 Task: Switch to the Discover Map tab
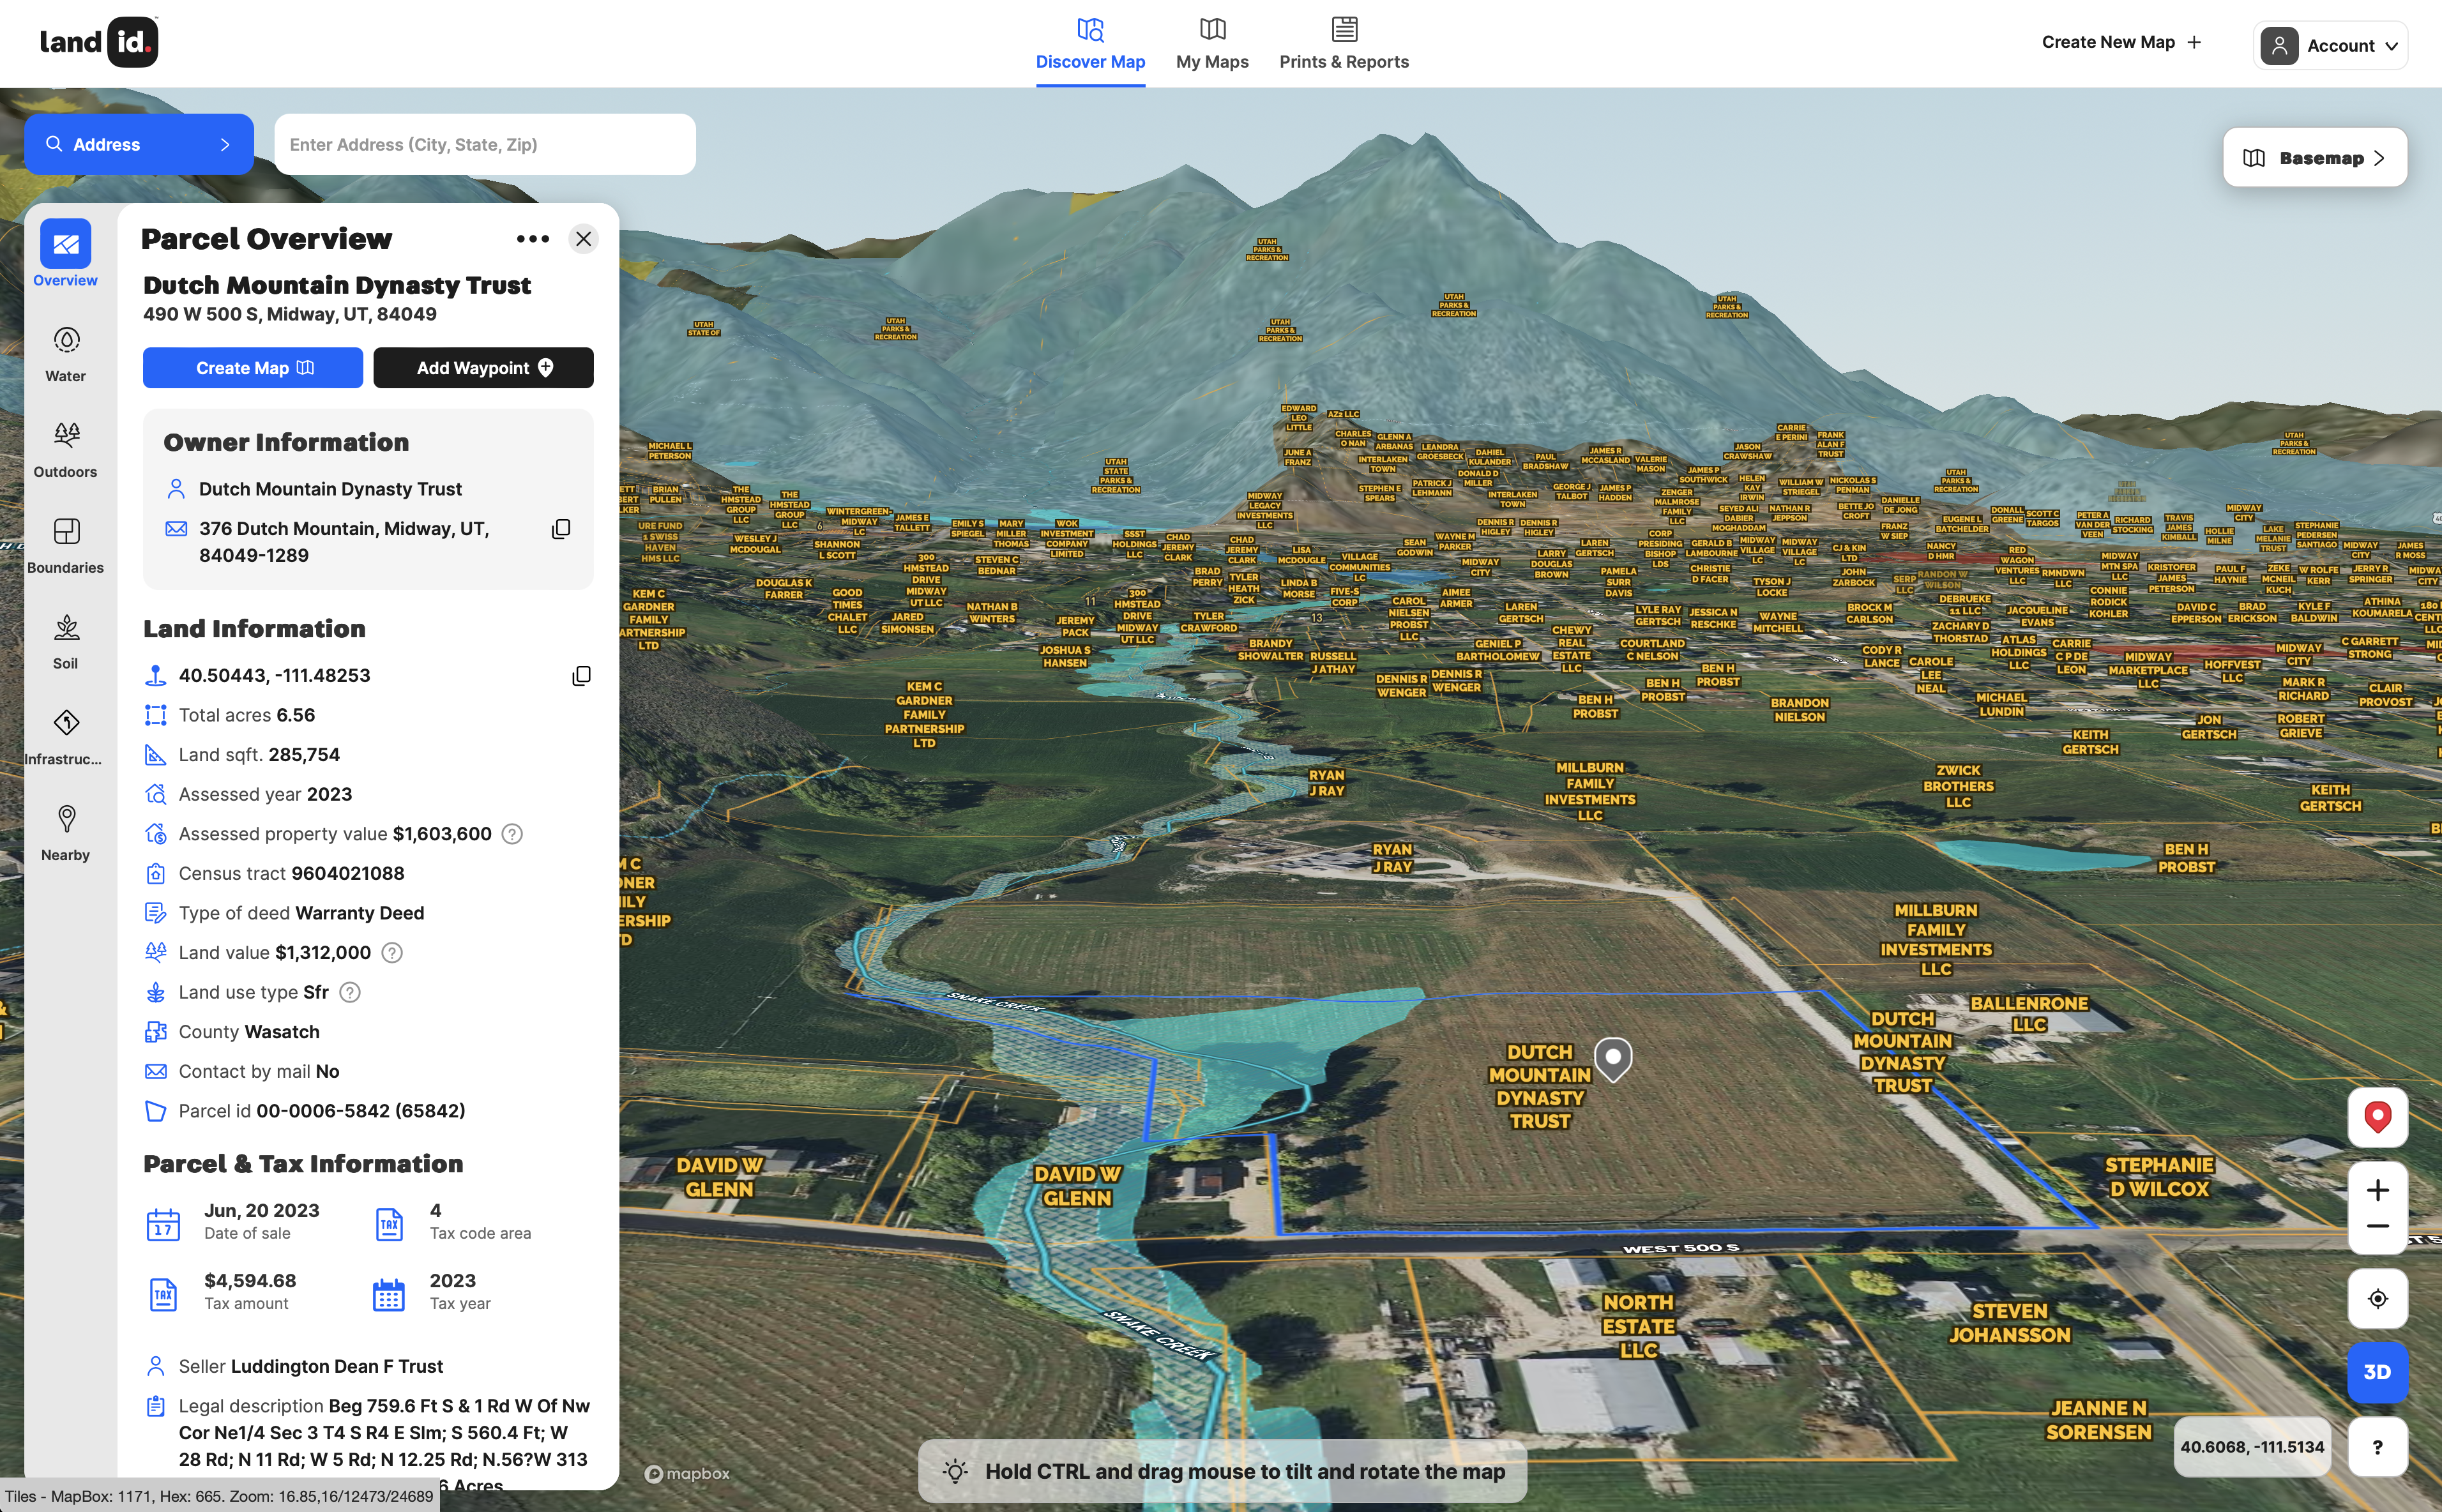pyautogui.click(x=1090, y=44)
